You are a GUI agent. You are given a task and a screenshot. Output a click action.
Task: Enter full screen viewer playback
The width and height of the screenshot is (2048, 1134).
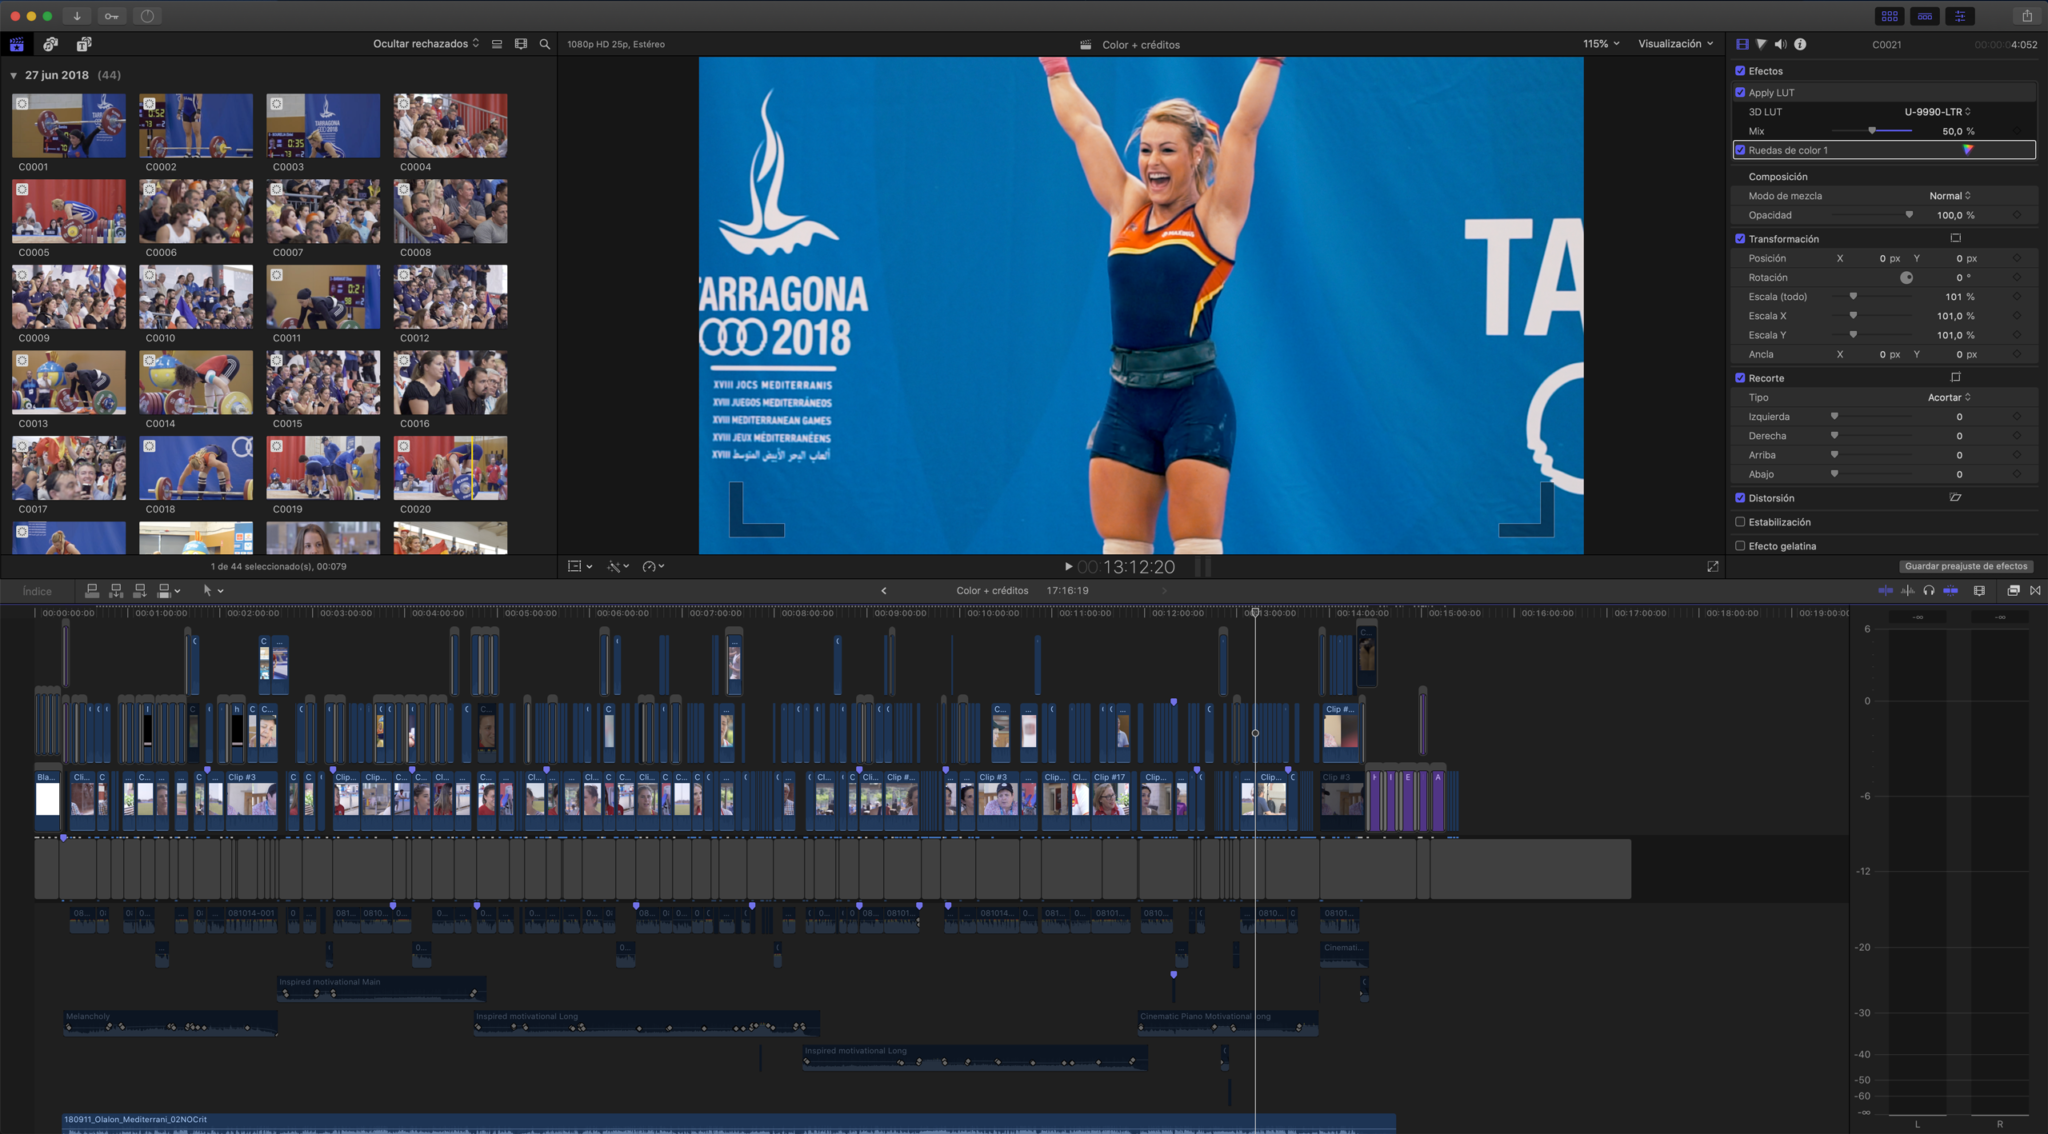click(x=1713, y=566)
